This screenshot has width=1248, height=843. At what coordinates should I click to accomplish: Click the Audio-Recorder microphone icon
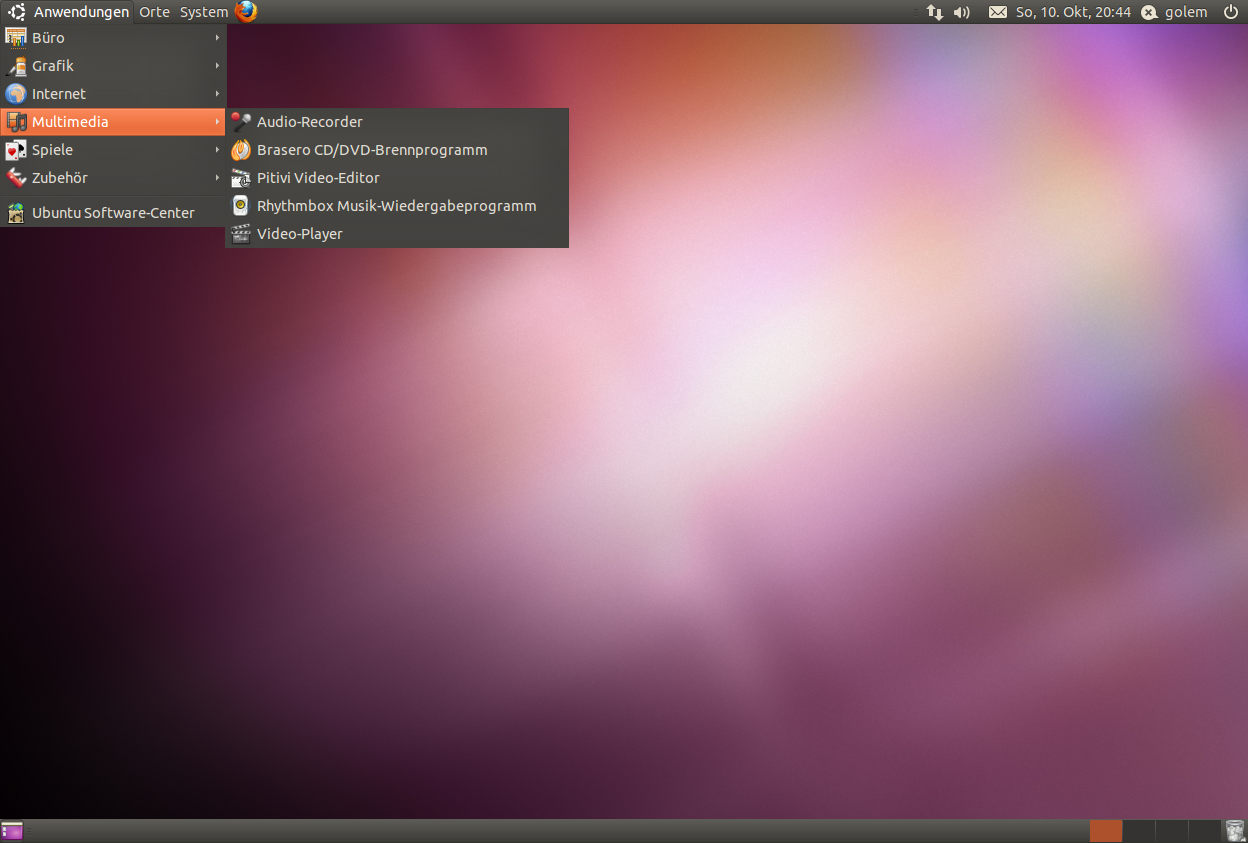[x=241, y=122]
